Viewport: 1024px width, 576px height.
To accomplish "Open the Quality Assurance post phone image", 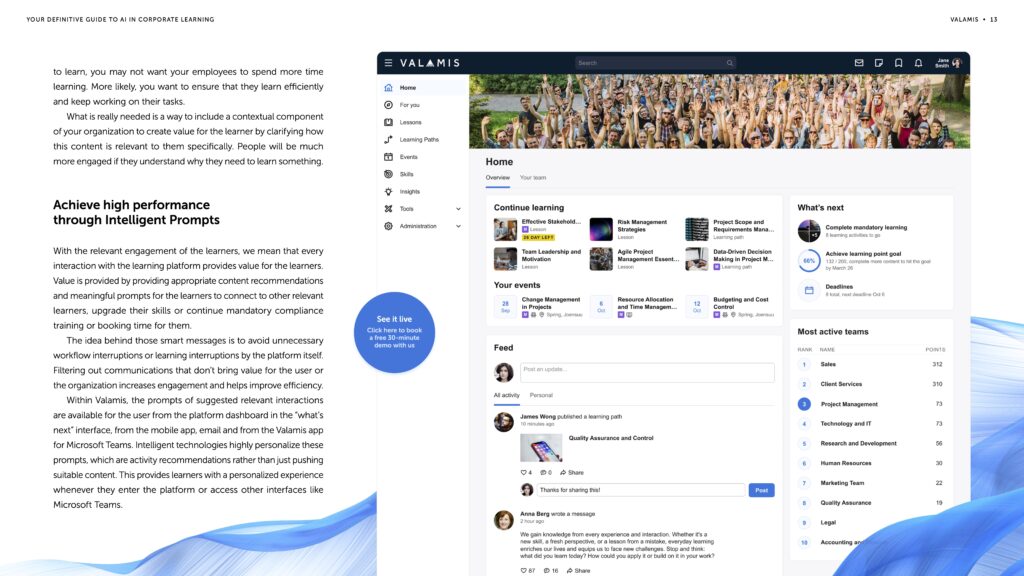I will click(541, 448).
